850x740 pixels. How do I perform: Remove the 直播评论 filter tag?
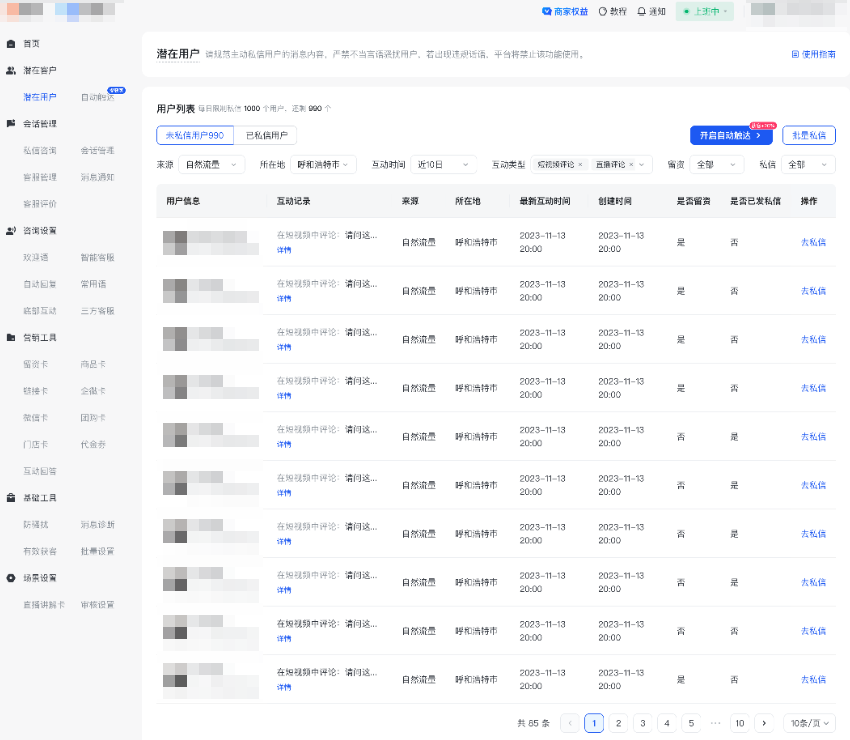tap(631, 166)
